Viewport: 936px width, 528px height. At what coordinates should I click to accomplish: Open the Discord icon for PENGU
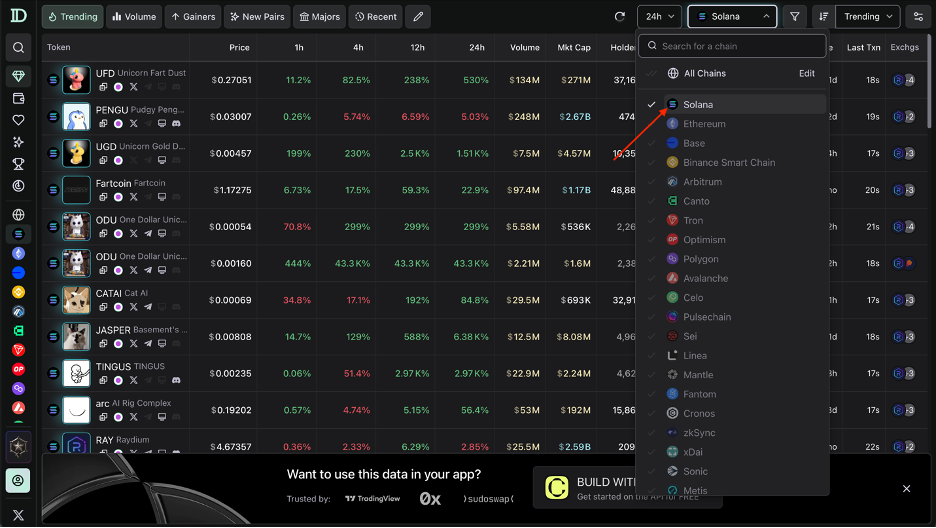[x=176, y=123]
